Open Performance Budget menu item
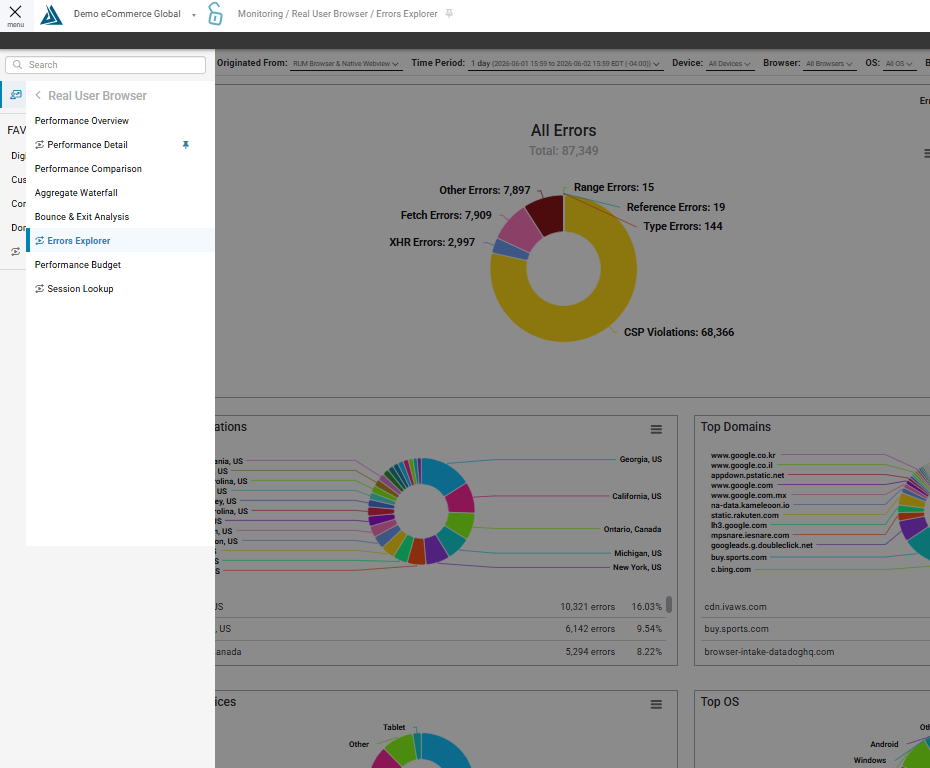Image resolution: width=930 pixels, height=768 pixels. (120, 265)
